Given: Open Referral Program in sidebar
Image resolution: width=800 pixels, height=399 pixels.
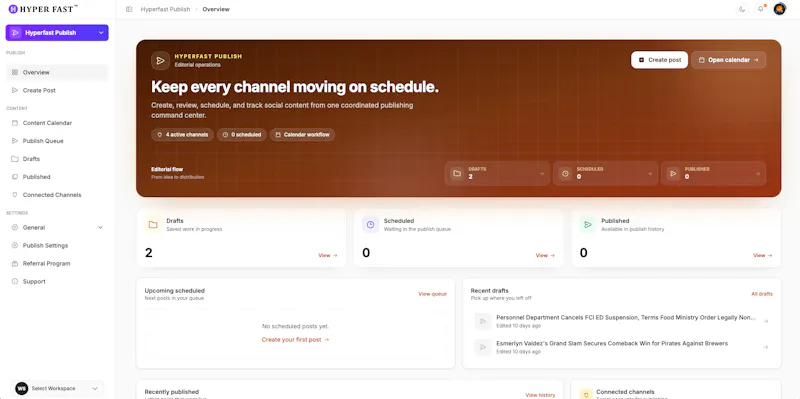Looking at the screenshot, I should pyautogui.click(x=57, y=263).
